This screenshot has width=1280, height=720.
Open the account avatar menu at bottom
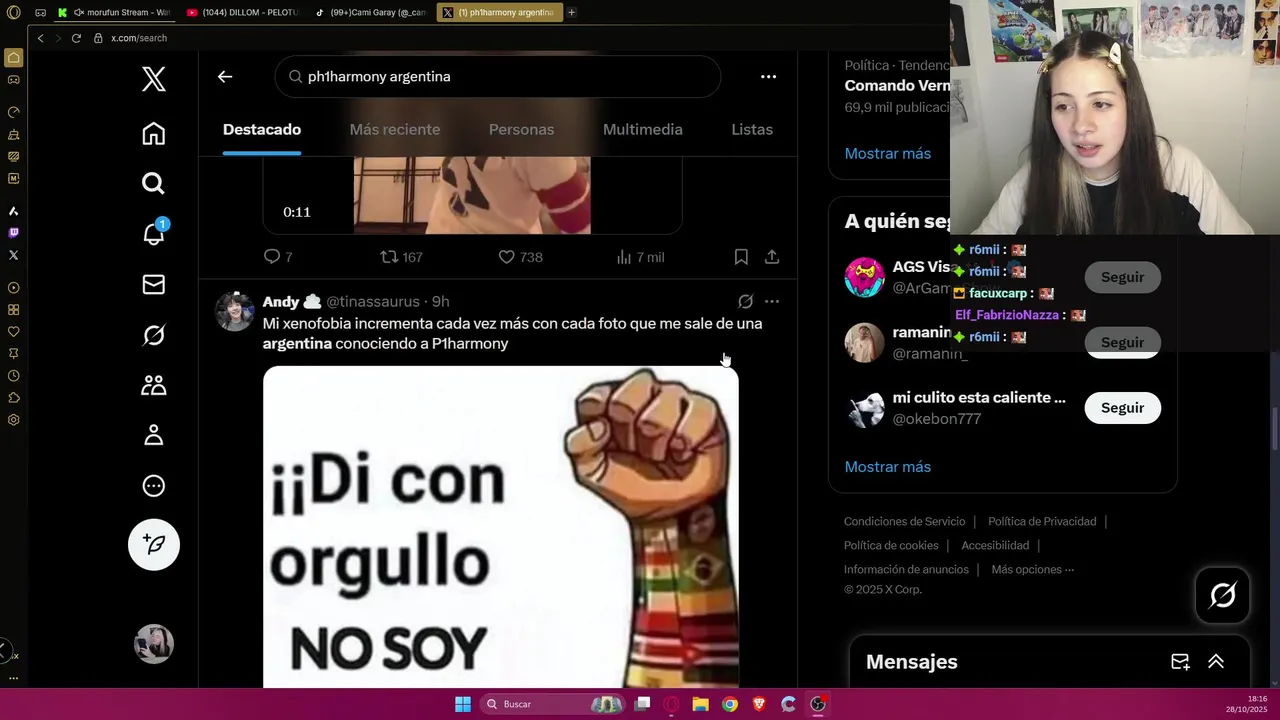(x=153, y=644)
